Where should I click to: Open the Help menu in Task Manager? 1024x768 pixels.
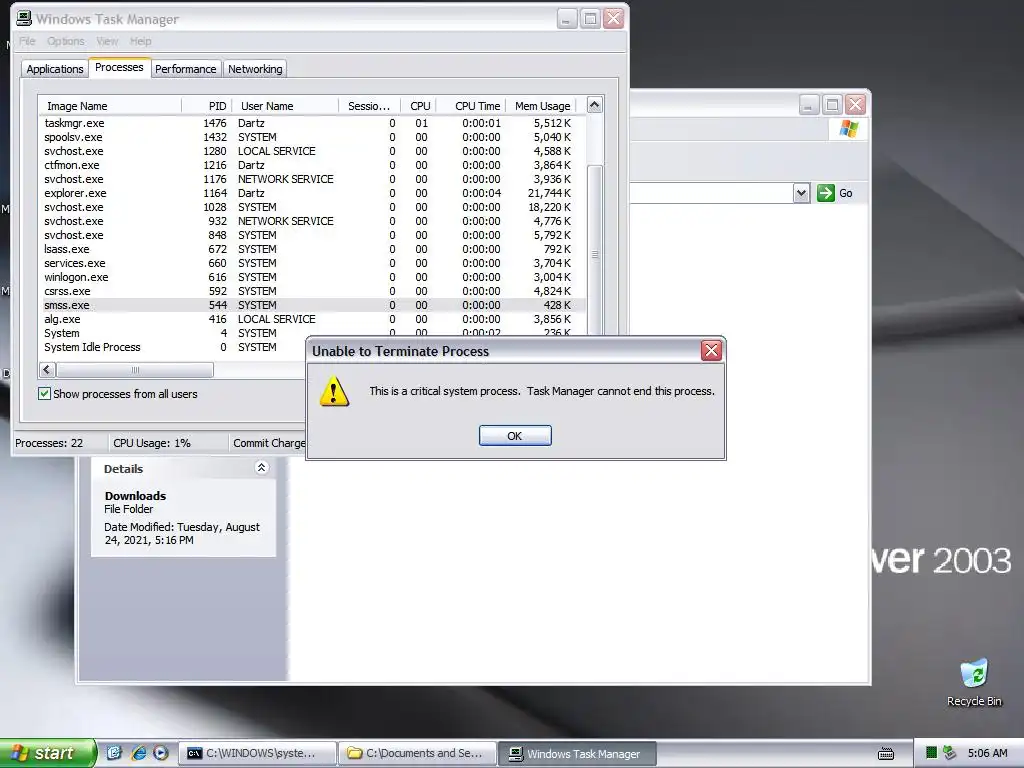point(140,41)
